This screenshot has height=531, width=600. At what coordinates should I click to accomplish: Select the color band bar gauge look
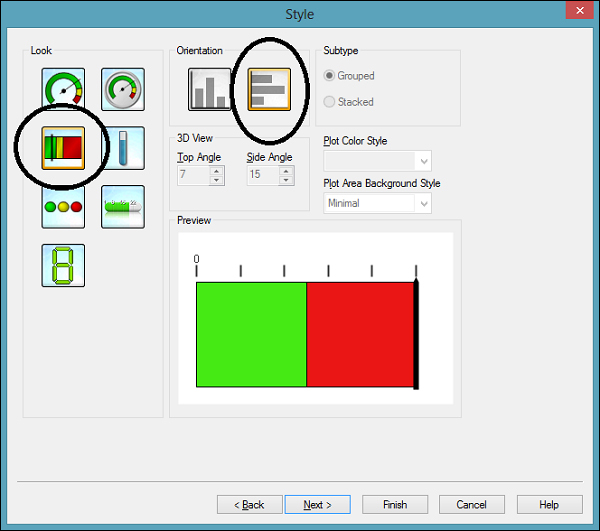pyautogui.click(x=63, y=148)
